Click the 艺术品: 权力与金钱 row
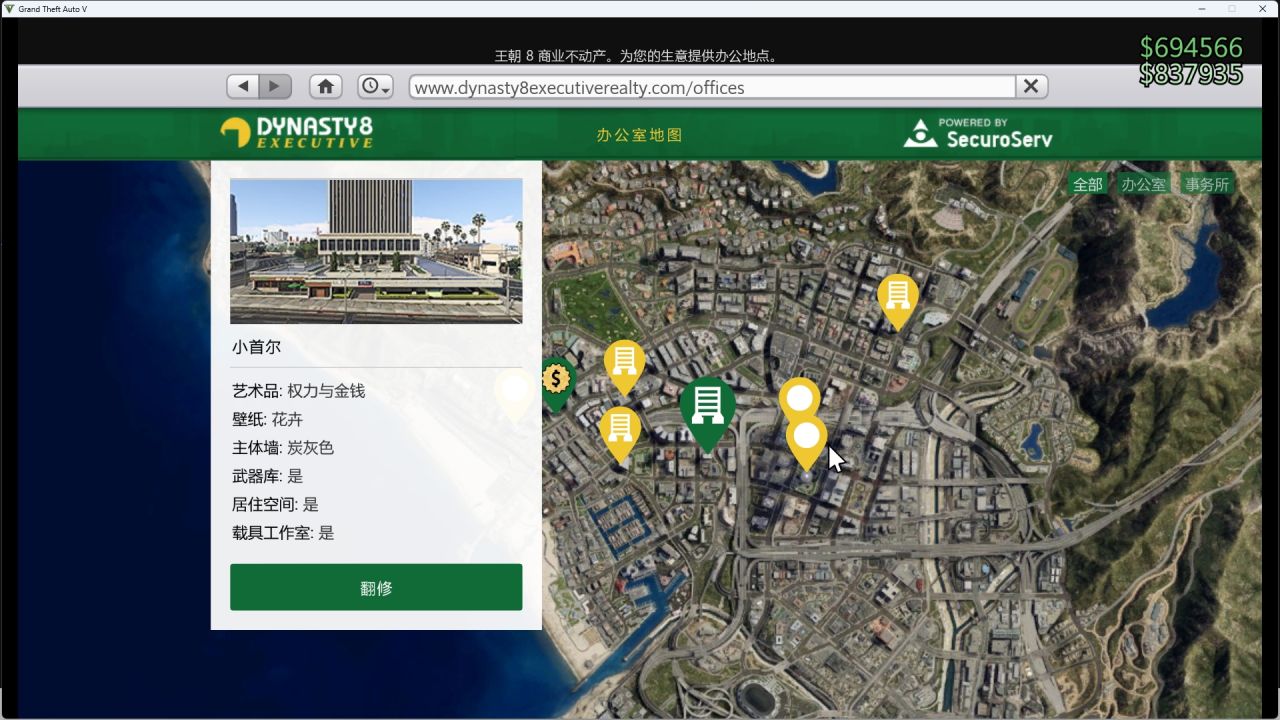1280x720 pixels. click(x=299, y=390)
